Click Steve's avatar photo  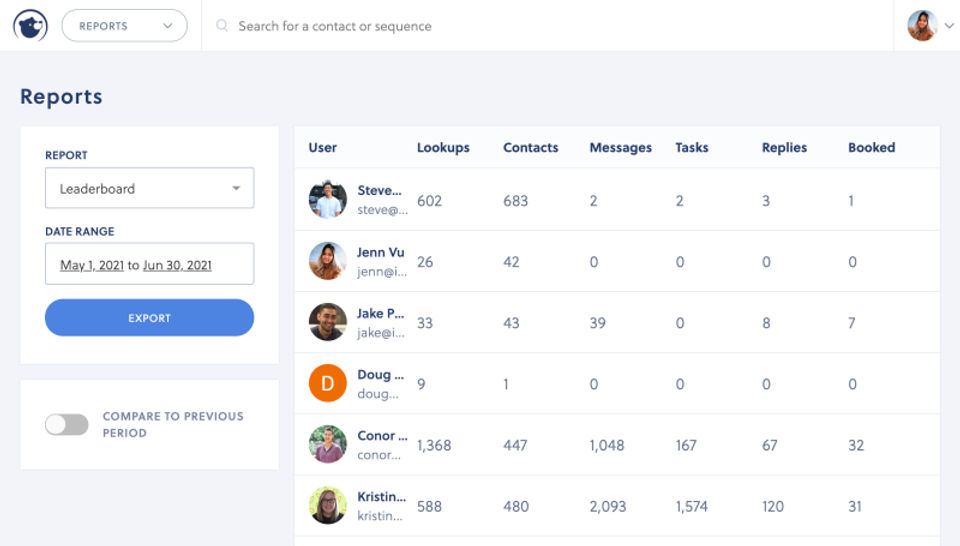328,200
